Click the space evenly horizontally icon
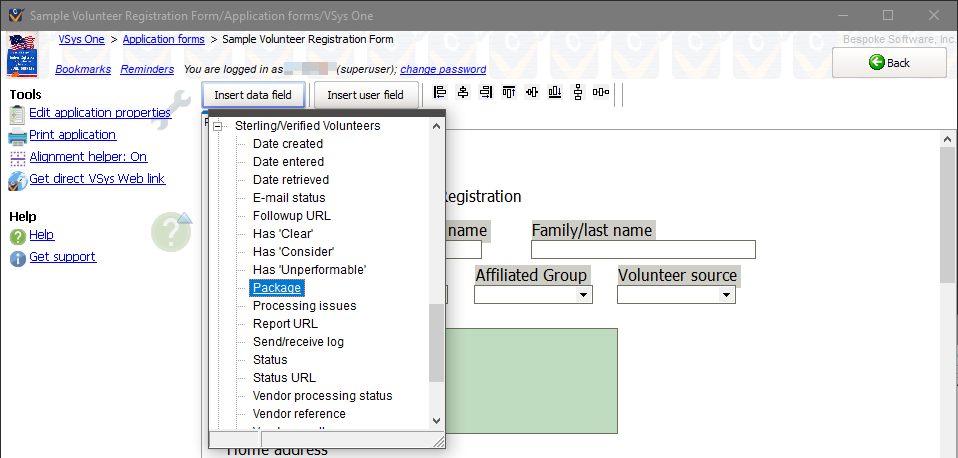 601,93
